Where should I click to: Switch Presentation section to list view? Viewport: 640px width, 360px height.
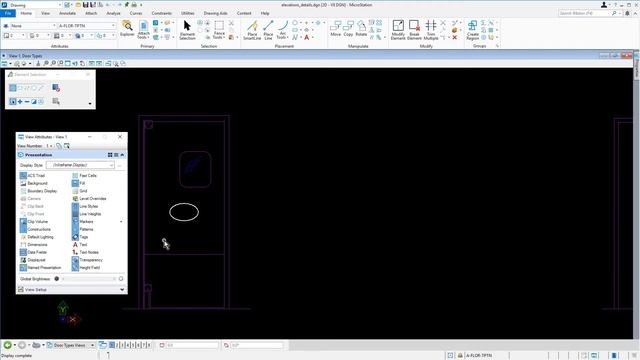click(116, 155)
